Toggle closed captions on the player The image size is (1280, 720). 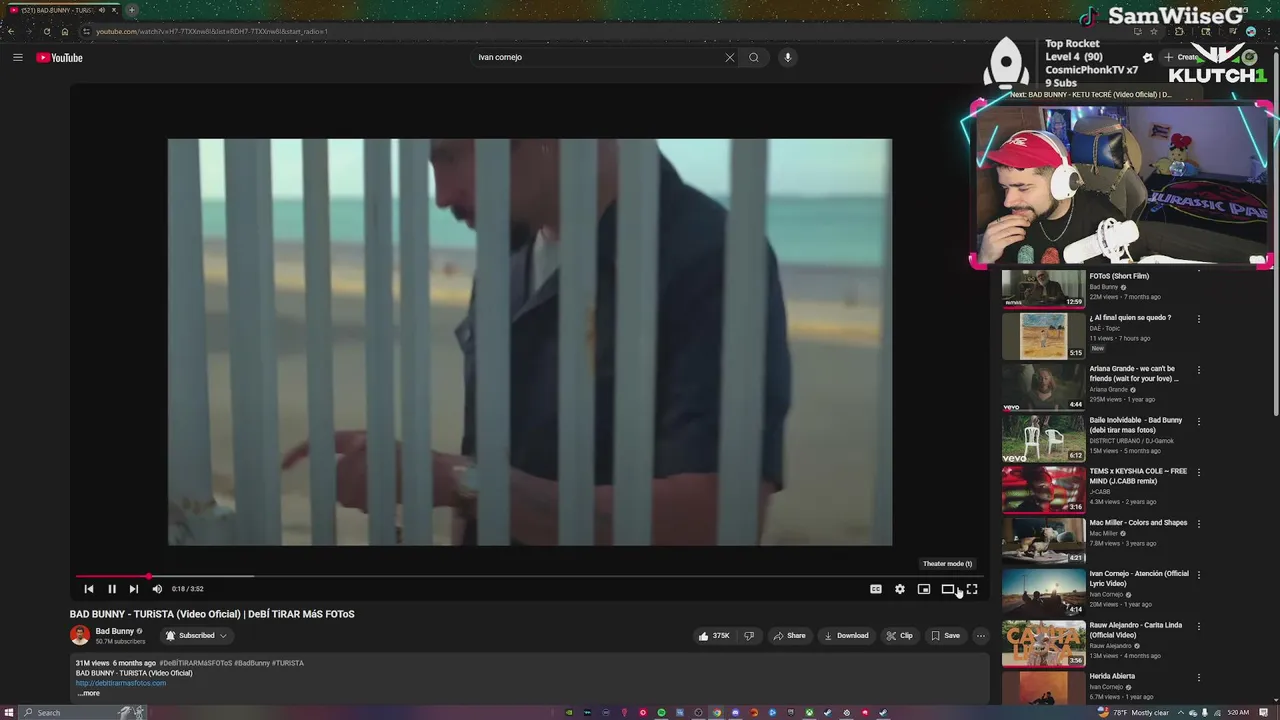tap(876, 589)
